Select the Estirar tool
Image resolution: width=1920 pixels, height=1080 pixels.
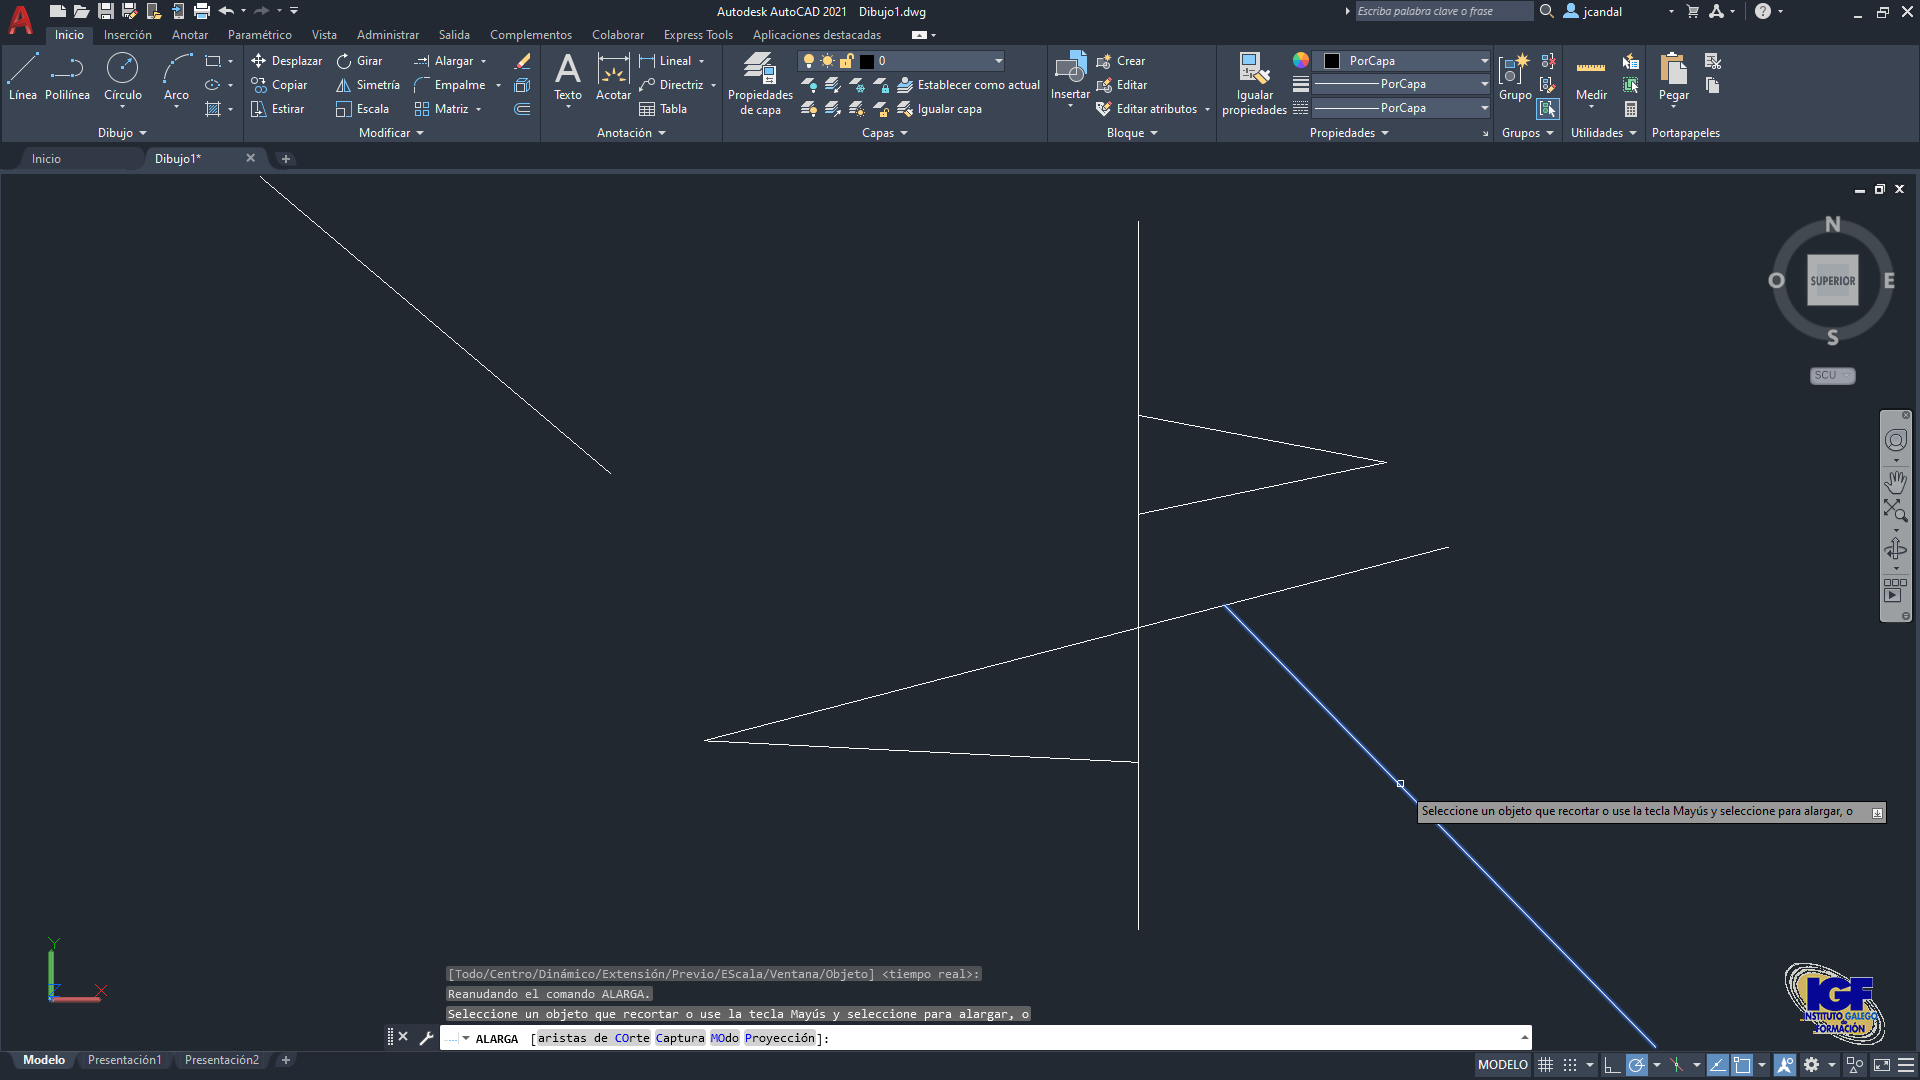pyautogui.click(x=277, y=109)
